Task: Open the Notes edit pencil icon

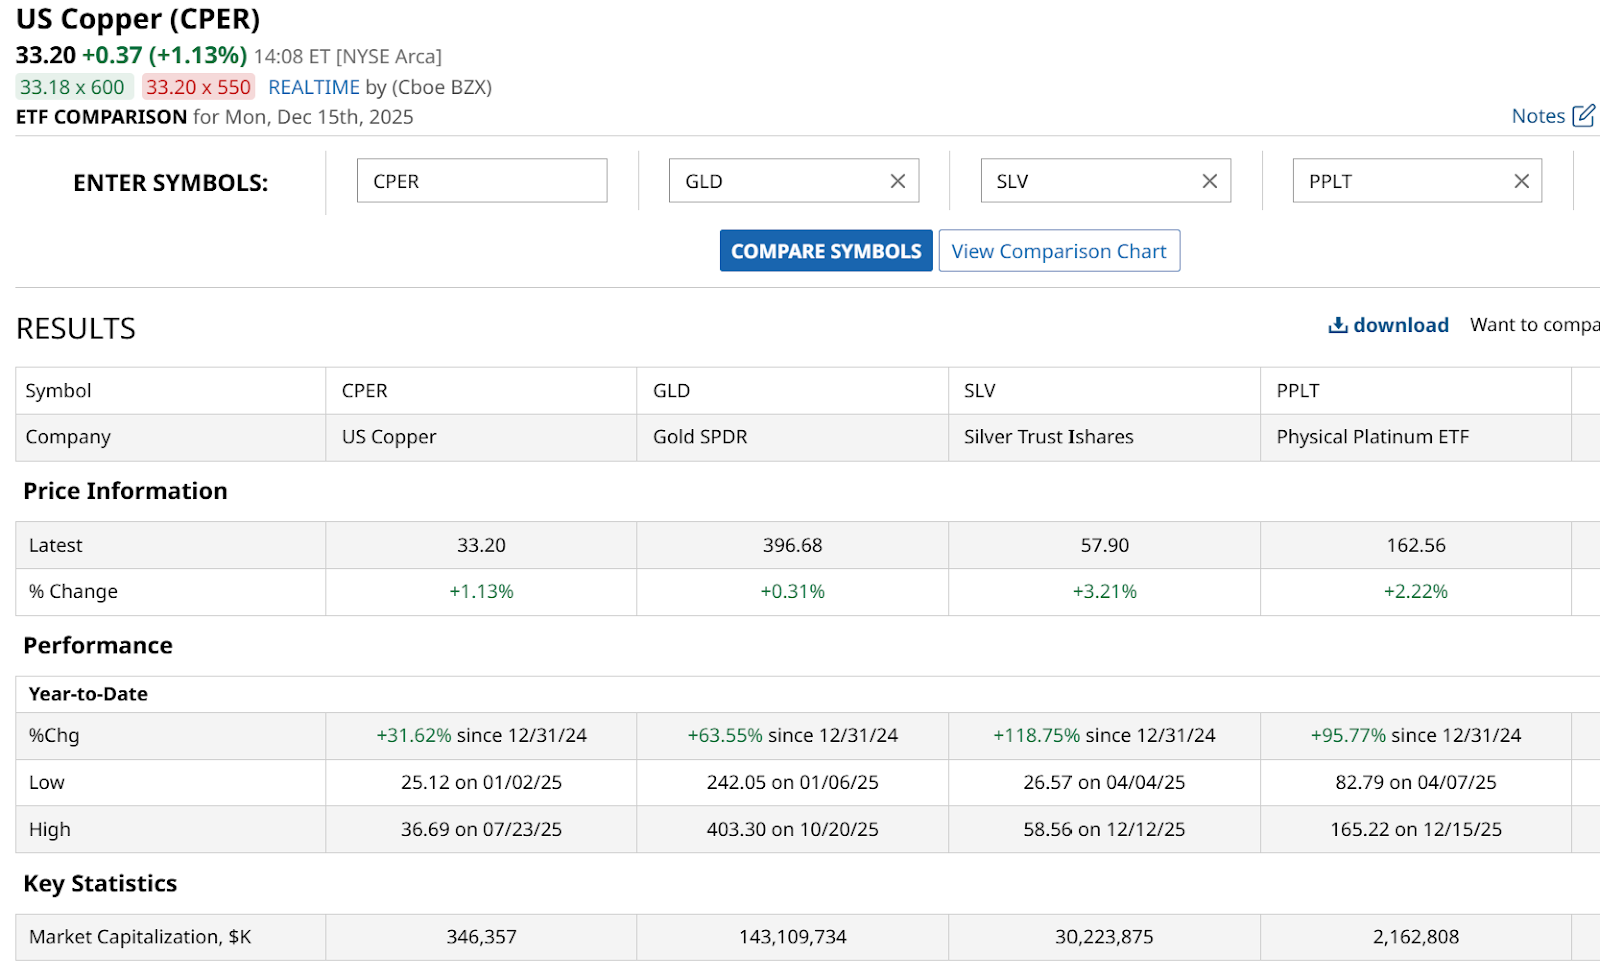Action: pyautogui.click(x=1583, y=116)
